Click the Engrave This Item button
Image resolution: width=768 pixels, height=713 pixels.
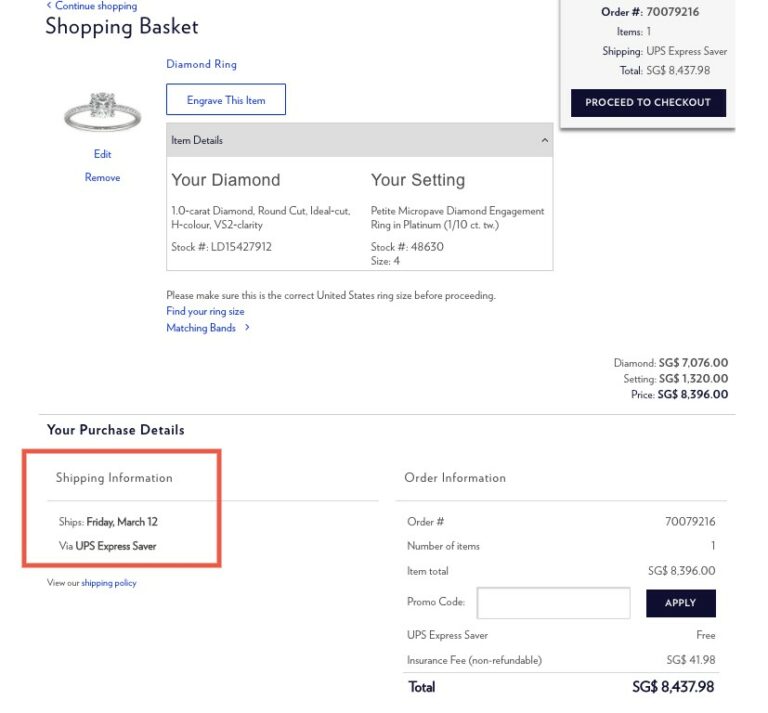(226, 100)
